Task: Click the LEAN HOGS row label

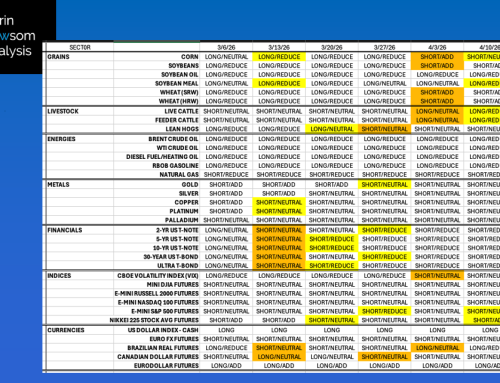Action: [182, 129]
